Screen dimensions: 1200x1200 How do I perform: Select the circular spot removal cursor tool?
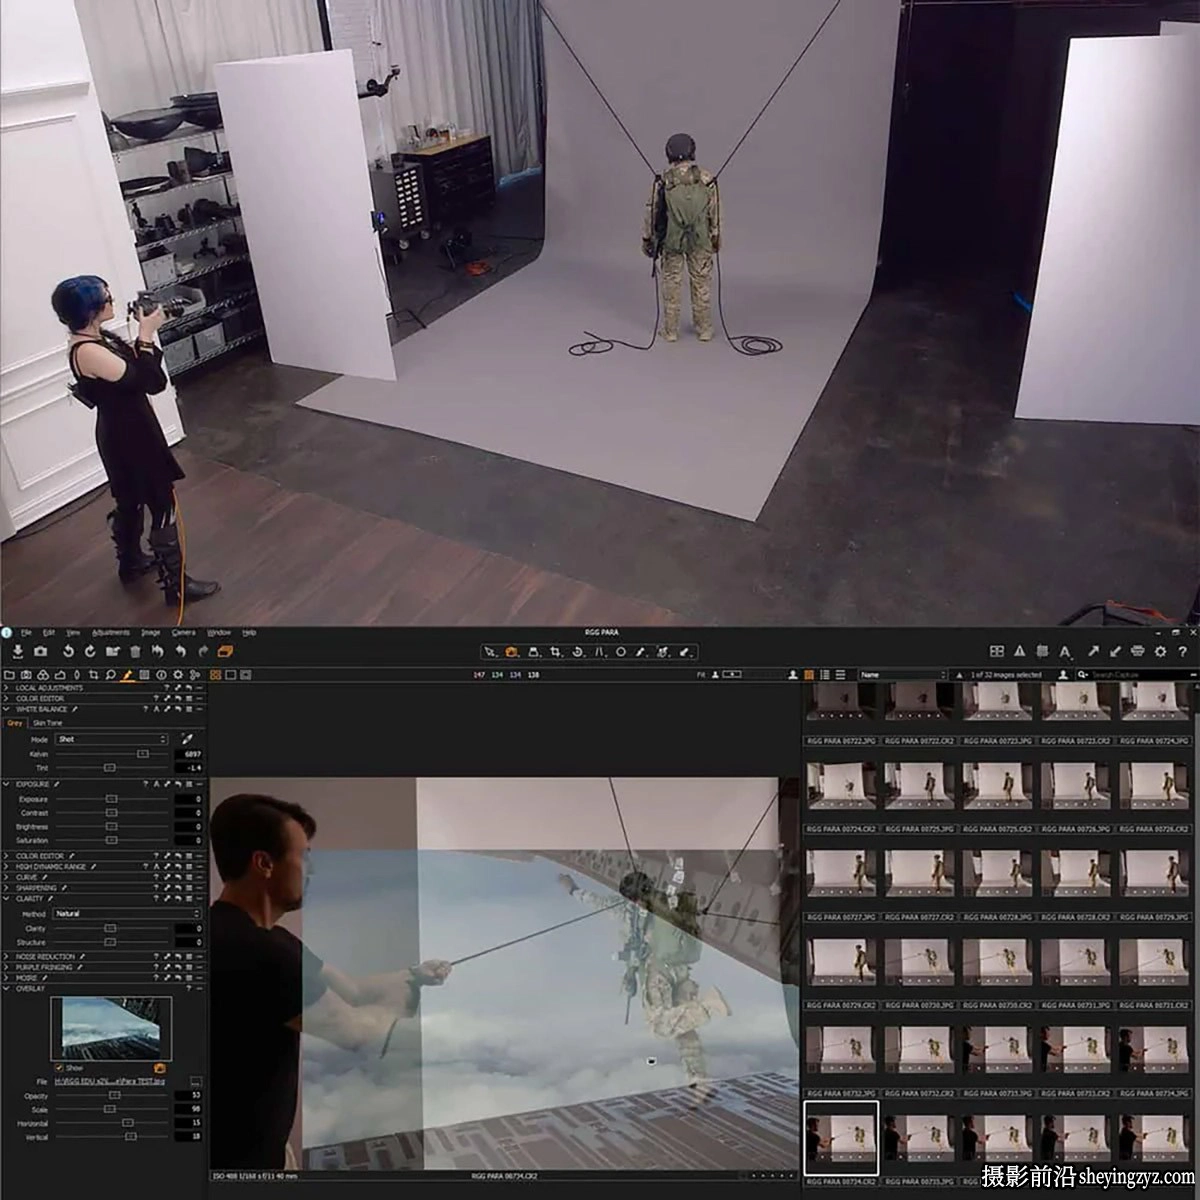pyautogui.click(x=621, y=652)
